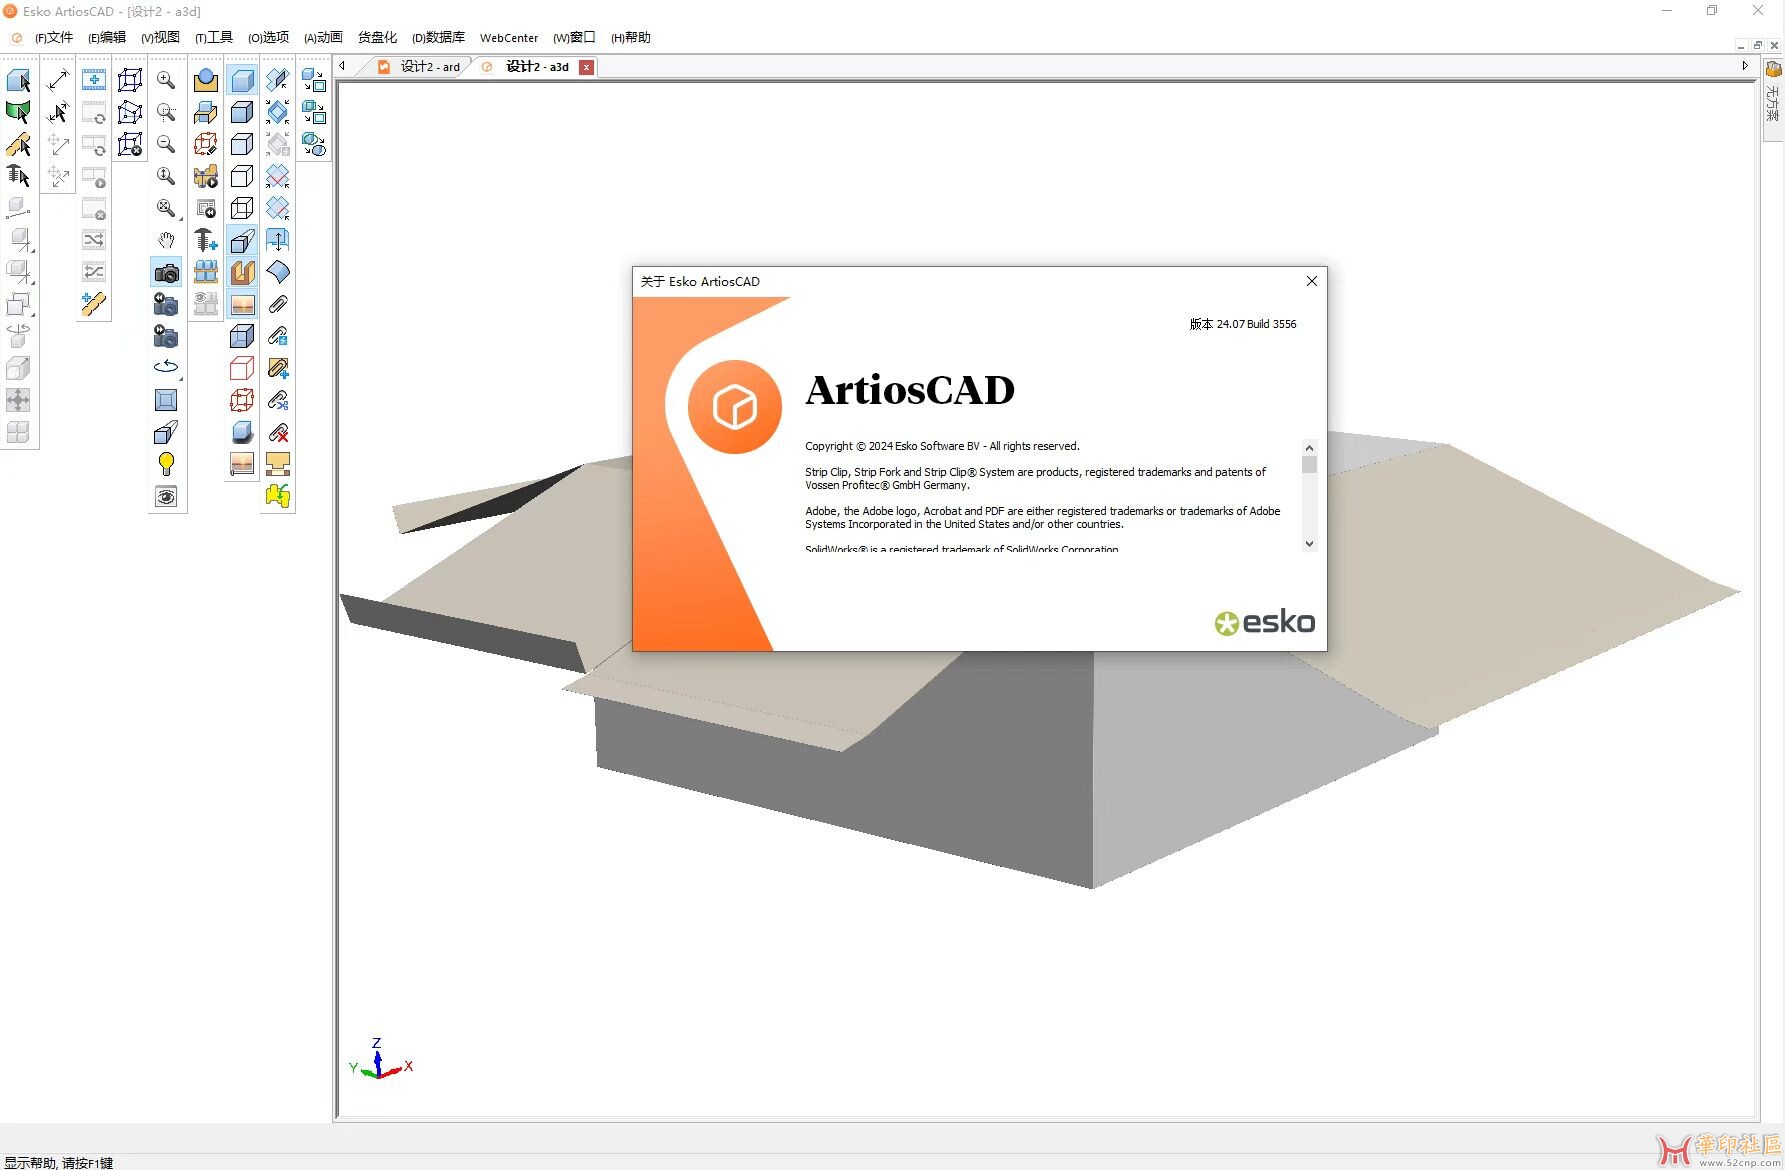The width and height of the screenshot is (1785, 1170).
Task: Click the ball on box solid icon
Action: pos(206,80)
